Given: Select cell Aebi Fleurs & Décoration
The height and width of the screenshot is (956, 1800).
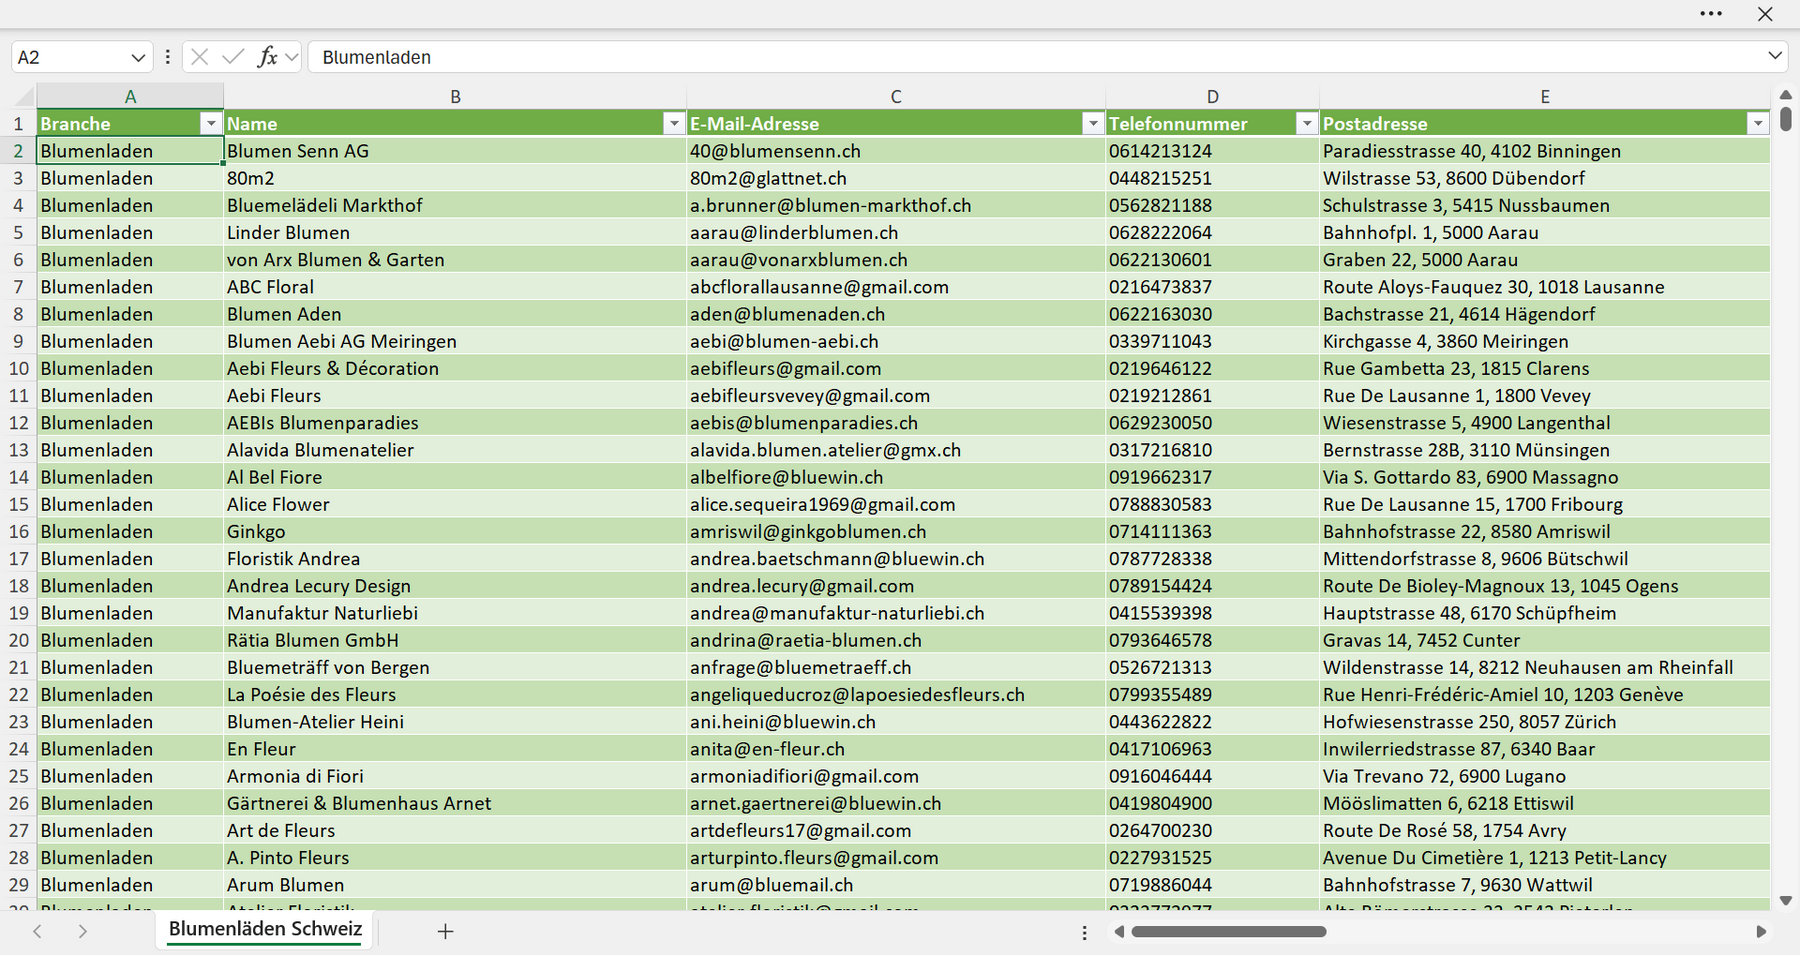Looking at the screenshot, I should 455,368.
